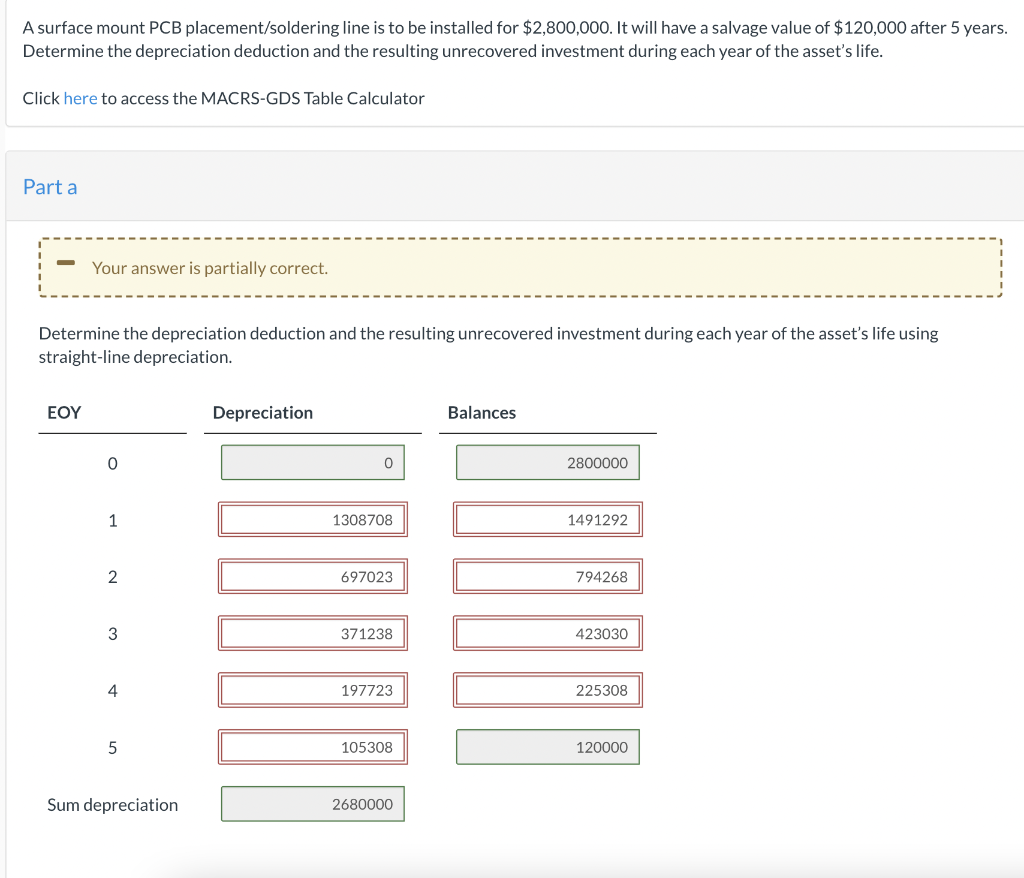
Task: Edit the year 2 depreciation field 697023
Action: coord(313,576)
